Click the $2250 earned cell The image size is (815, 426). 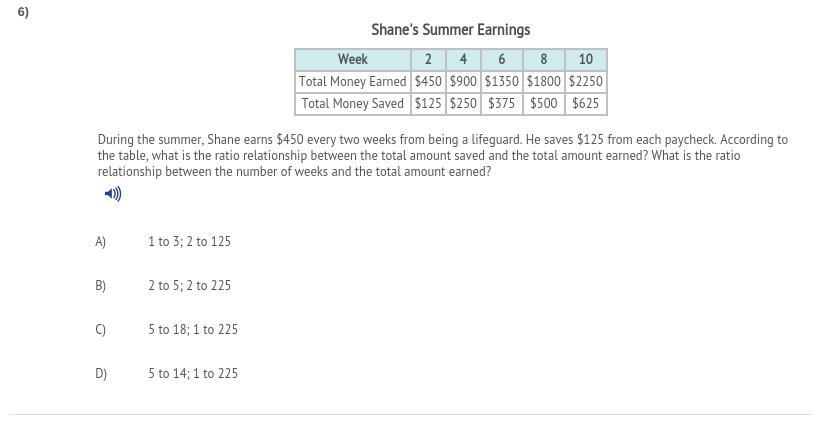click(586, 81)
